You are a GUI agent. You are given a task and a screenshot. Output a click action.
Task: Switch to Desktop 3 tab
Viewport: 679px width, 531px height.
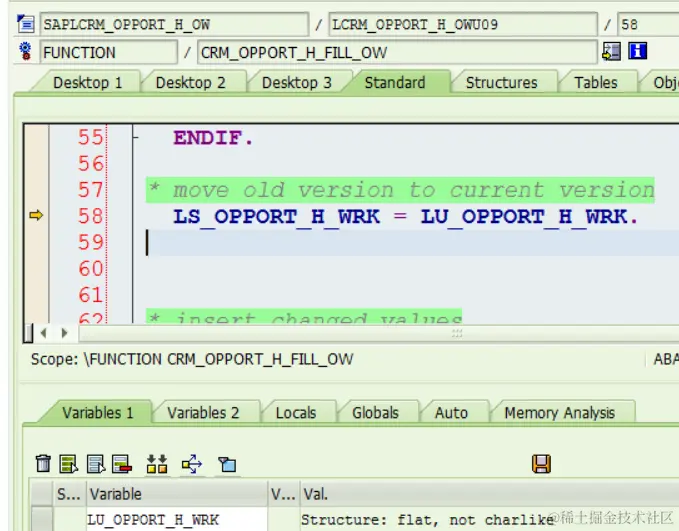(x=297, y=82)
